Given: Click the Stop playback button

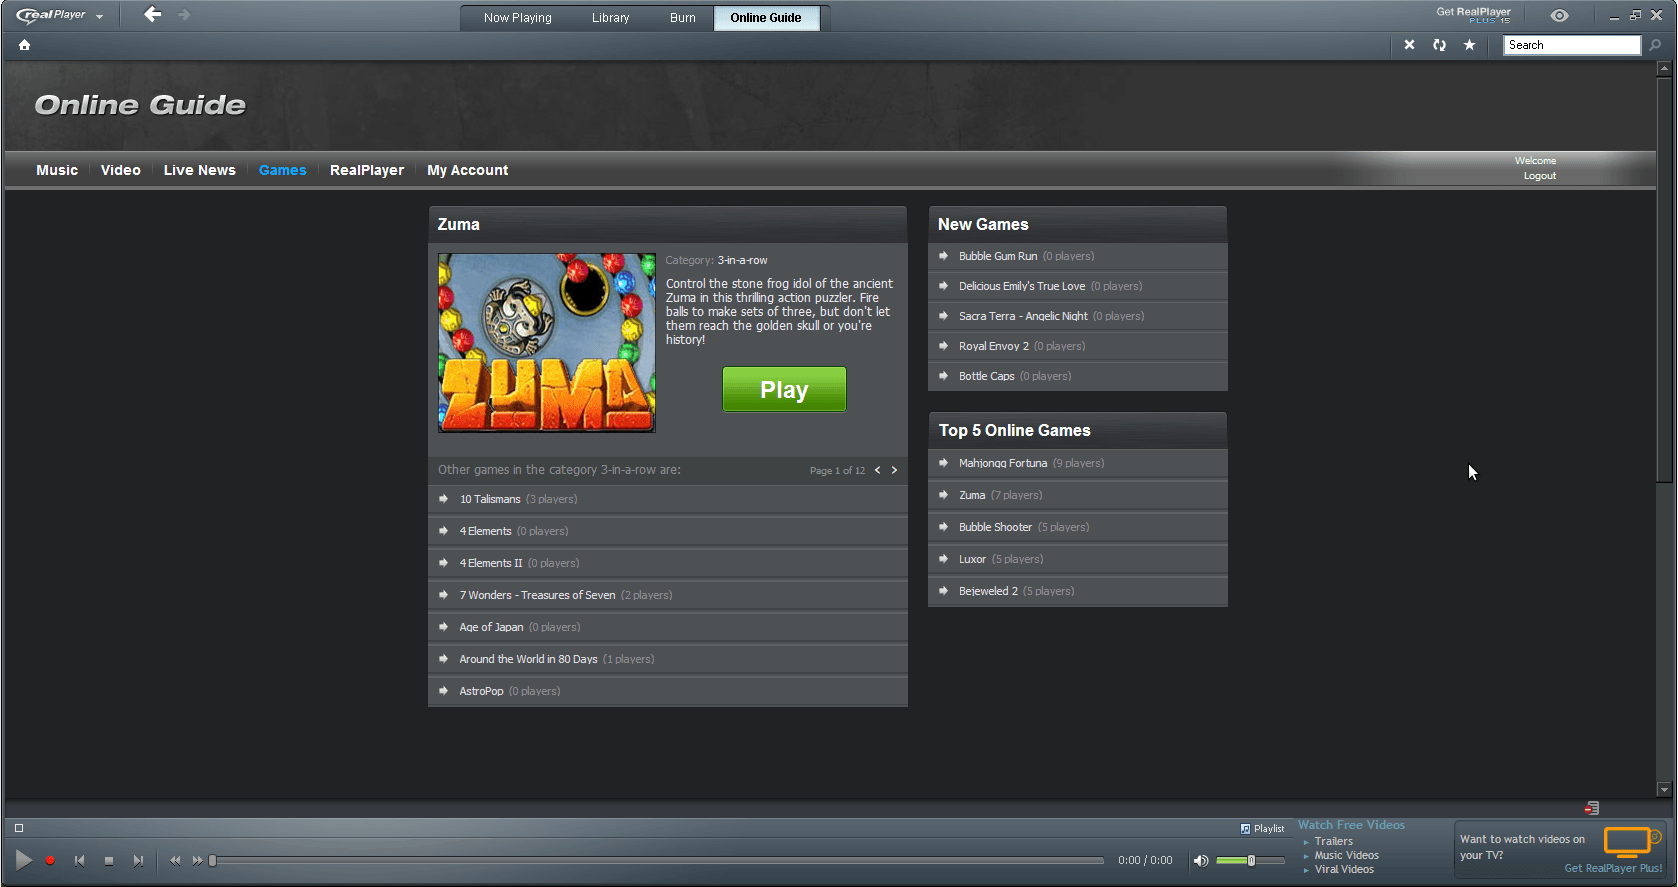Looking at the screenshot, I should tap(109, 860).
